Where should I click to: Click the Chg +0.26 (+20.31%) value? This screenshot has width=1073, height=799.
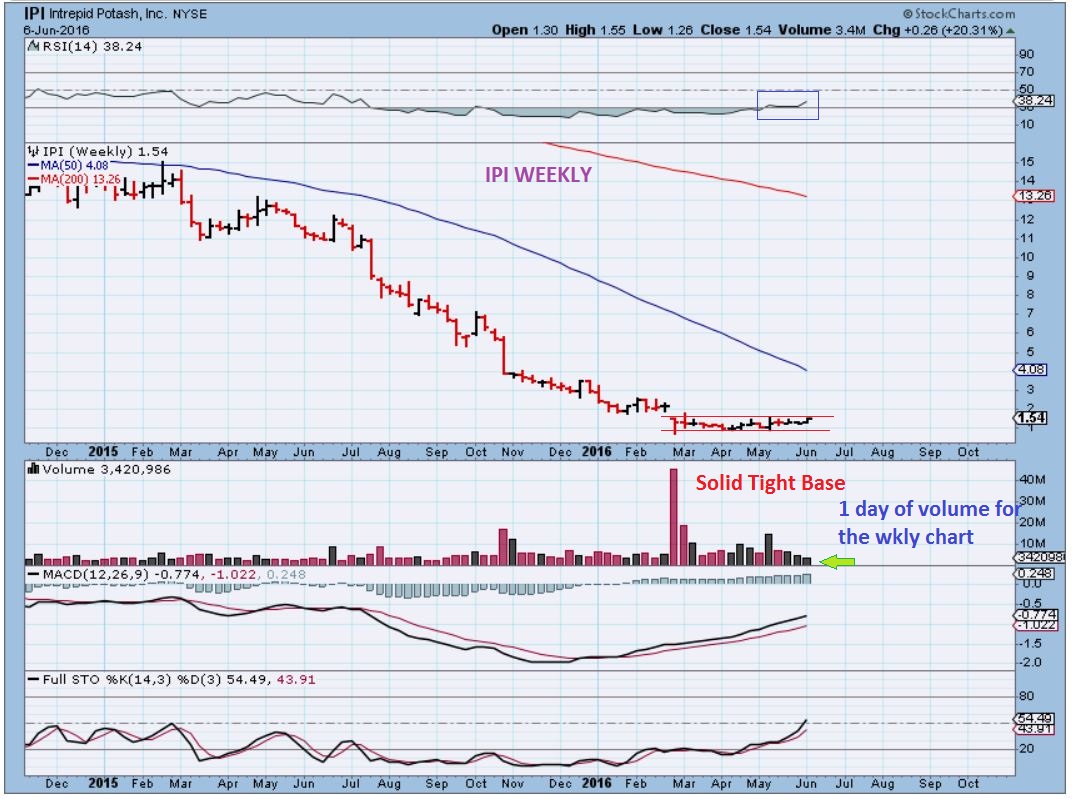[938, 30]
